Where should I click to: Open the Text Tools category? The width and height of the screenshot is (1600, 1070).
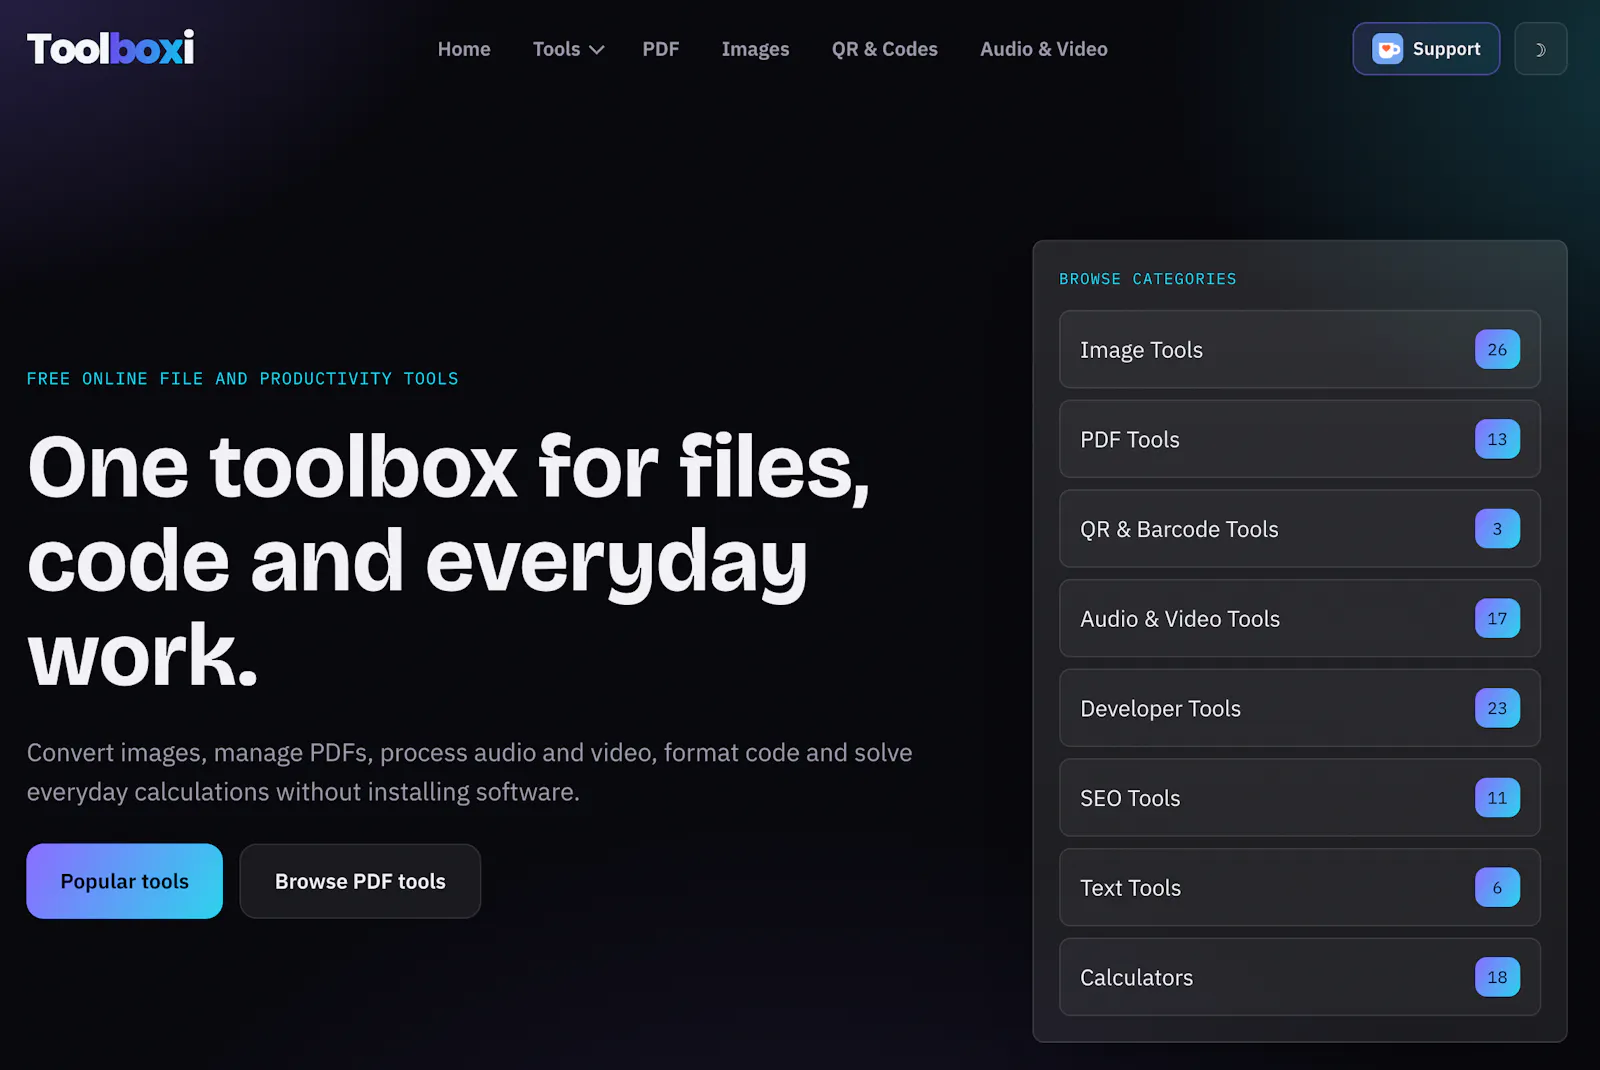[x=1300, y=887]
